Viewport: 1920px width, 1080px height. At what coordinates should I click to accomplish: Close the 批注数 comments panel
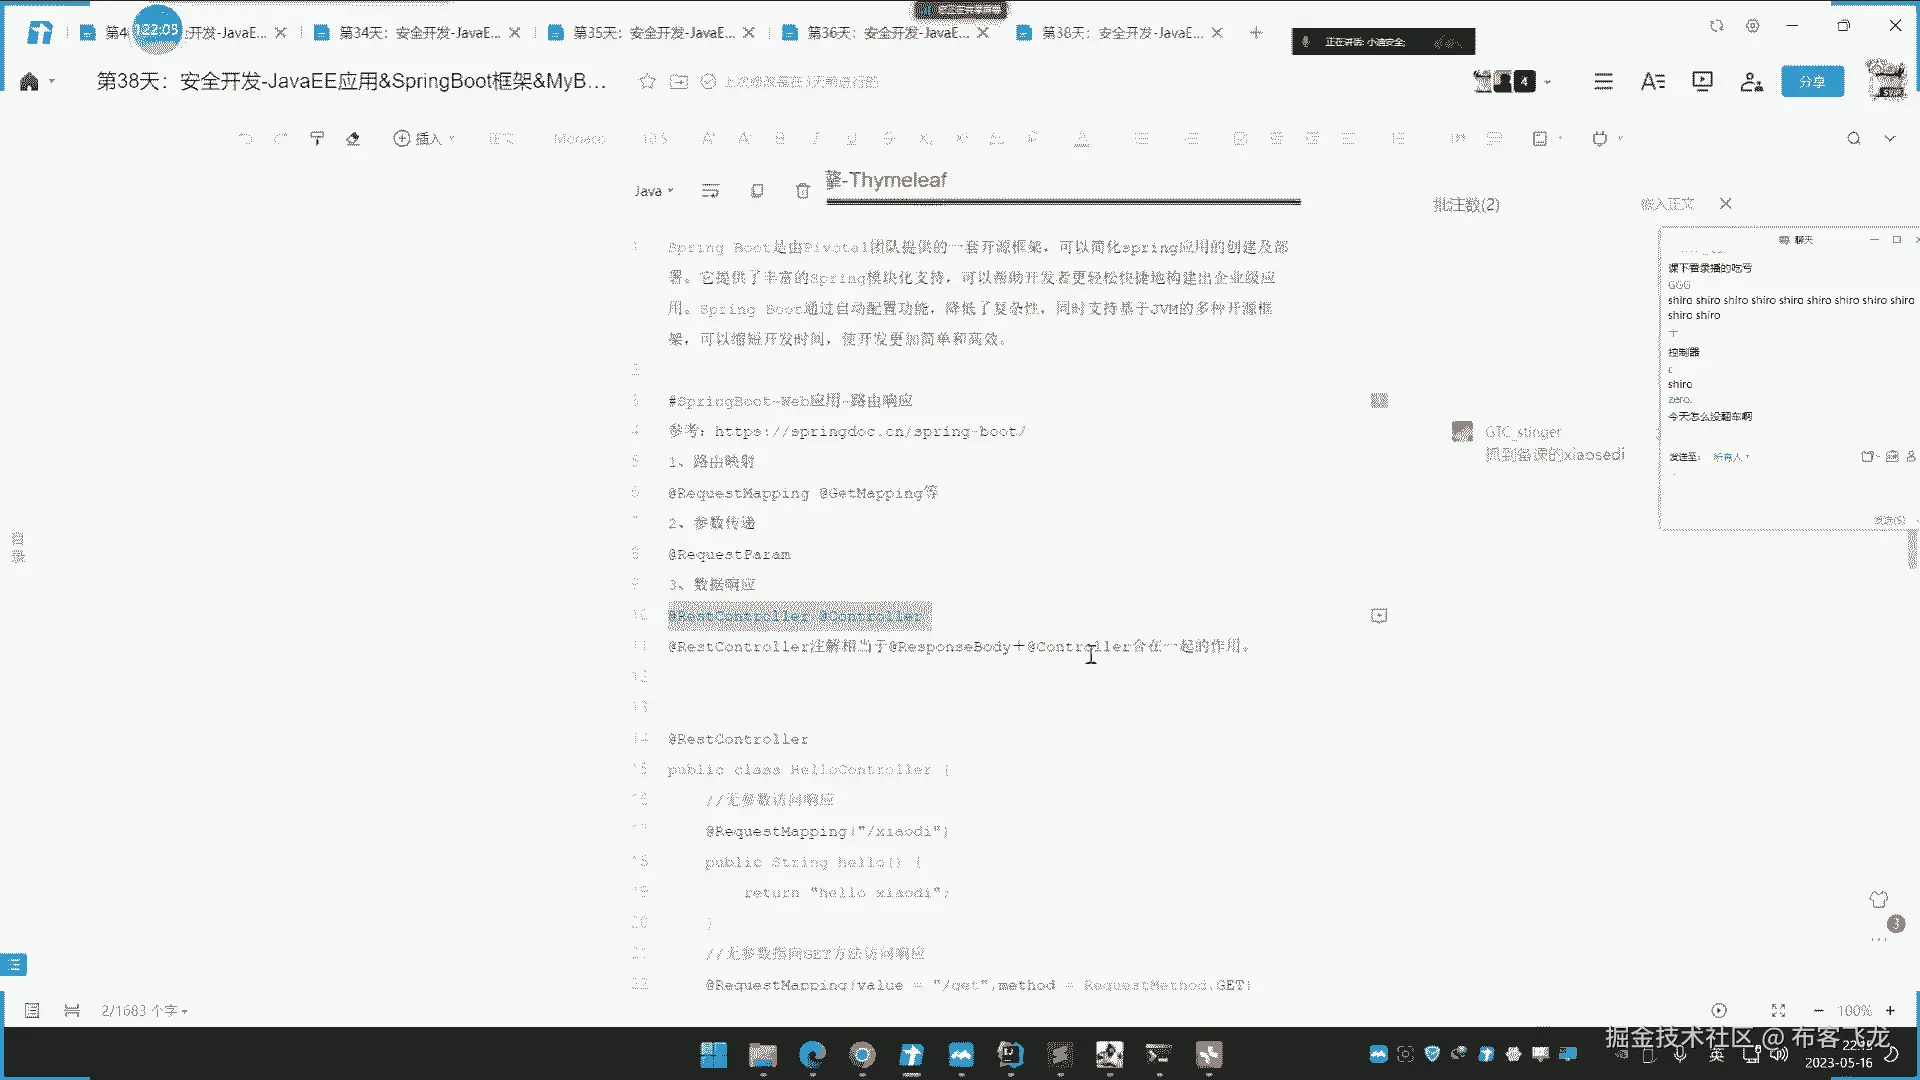pos(1725,204)
